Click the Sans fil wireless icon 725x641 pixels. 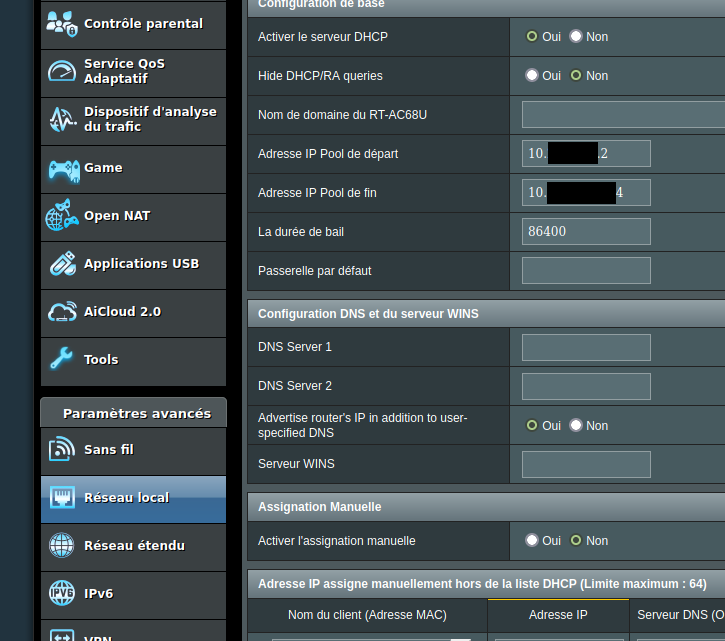point(62,449)
